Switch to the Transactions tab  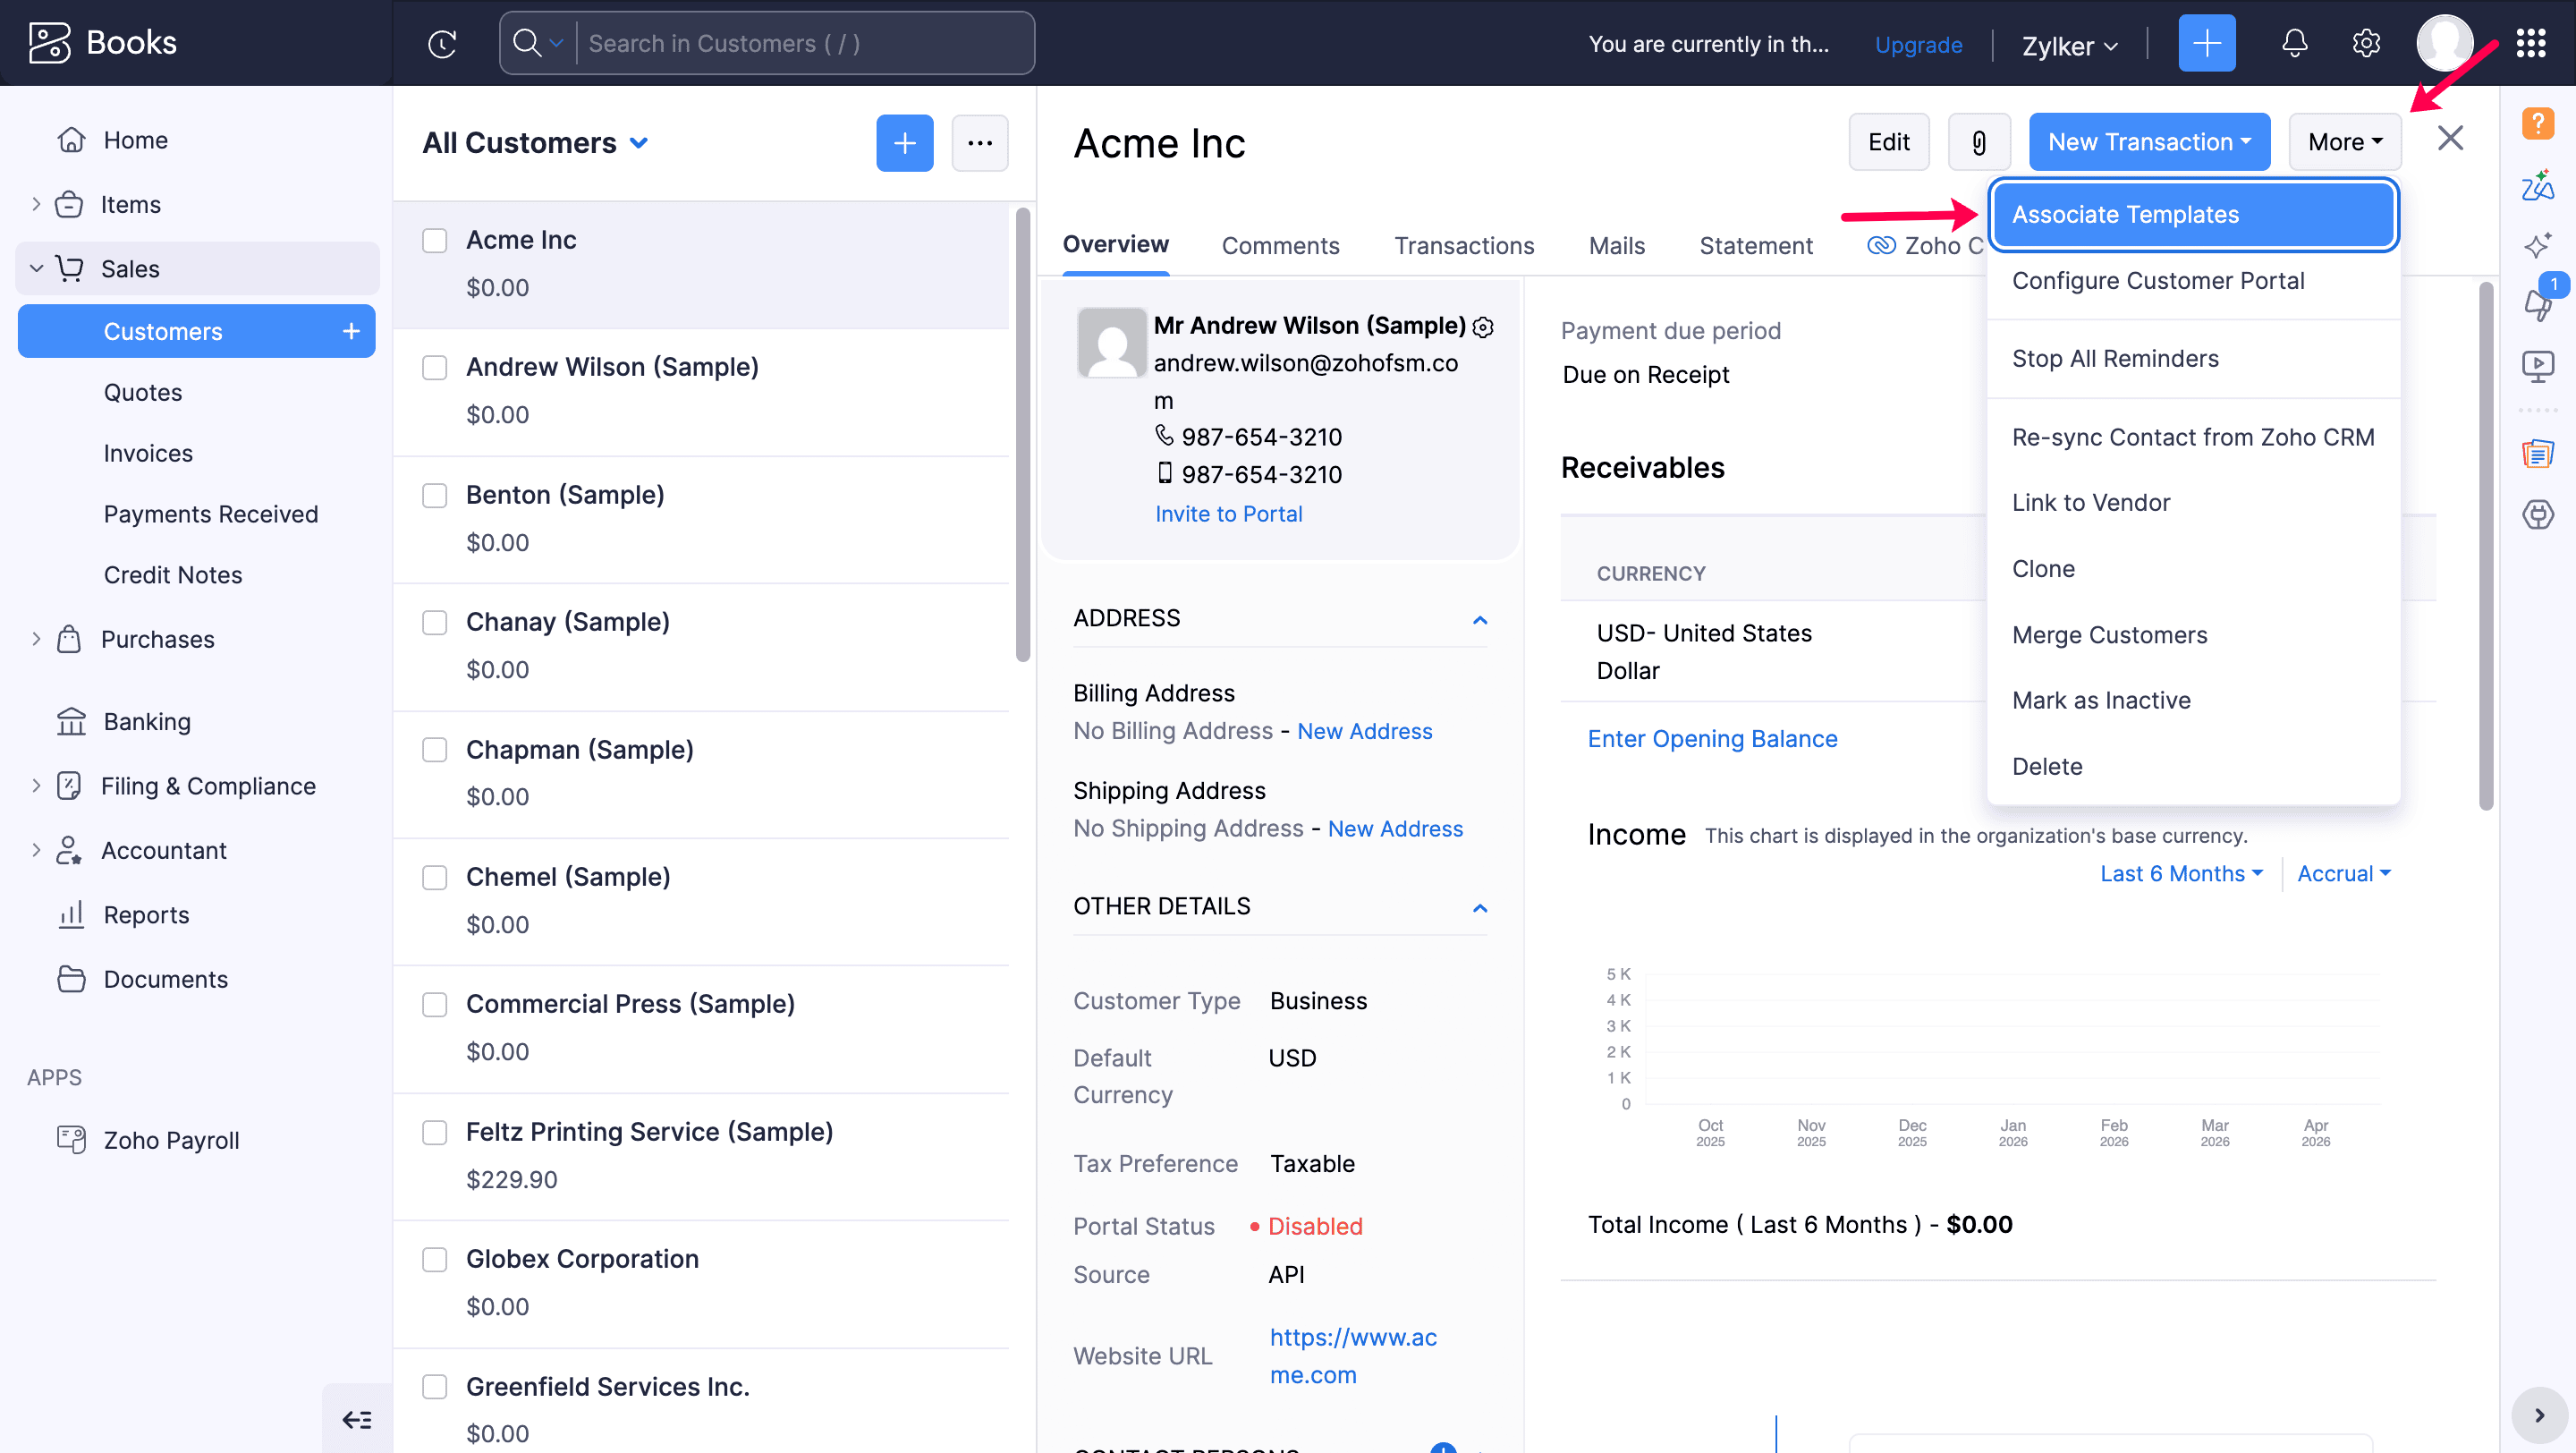coord(1463,245)
